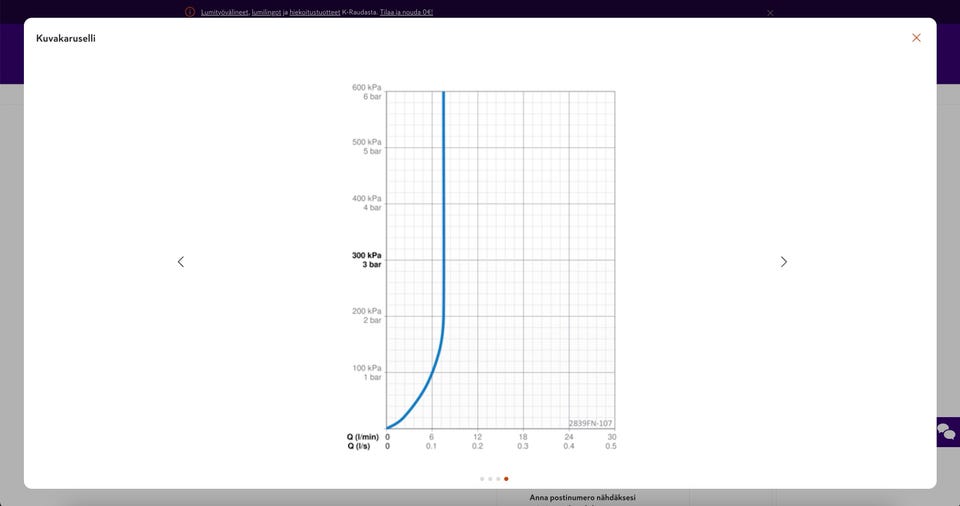Image resolution: width=960 pixels, height=506 pixels.
Task: Click the '600 kPa' axis label
Action: pos(366,88)
